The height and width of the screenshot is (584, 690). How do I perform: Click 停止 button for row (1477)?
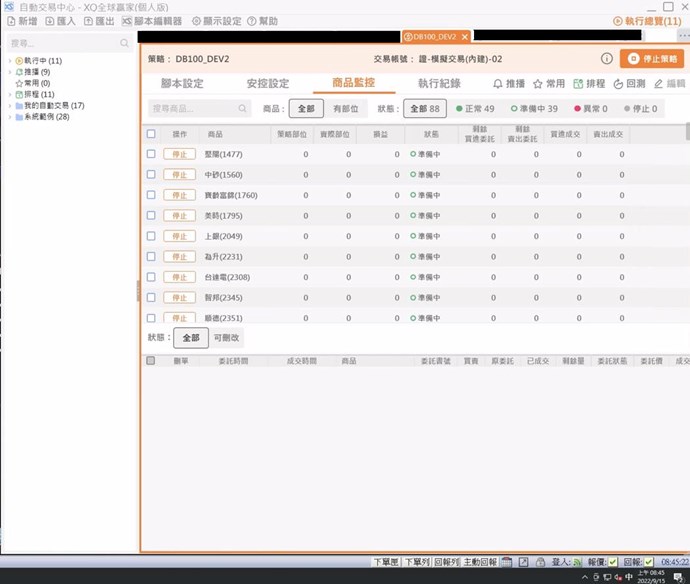(180, 154)
